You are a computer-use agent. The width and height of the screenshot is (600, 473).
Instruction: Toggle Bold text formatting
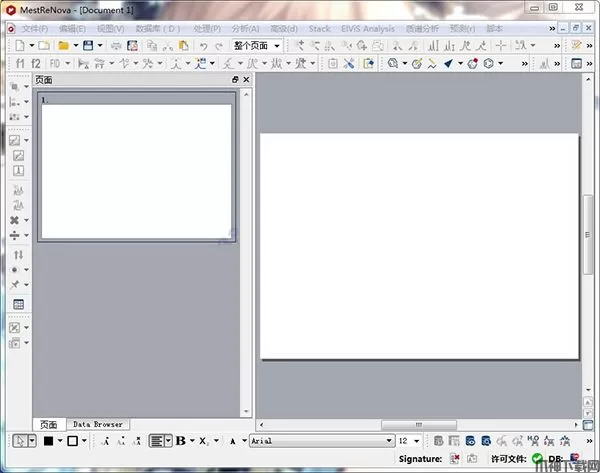coord(180,440)
